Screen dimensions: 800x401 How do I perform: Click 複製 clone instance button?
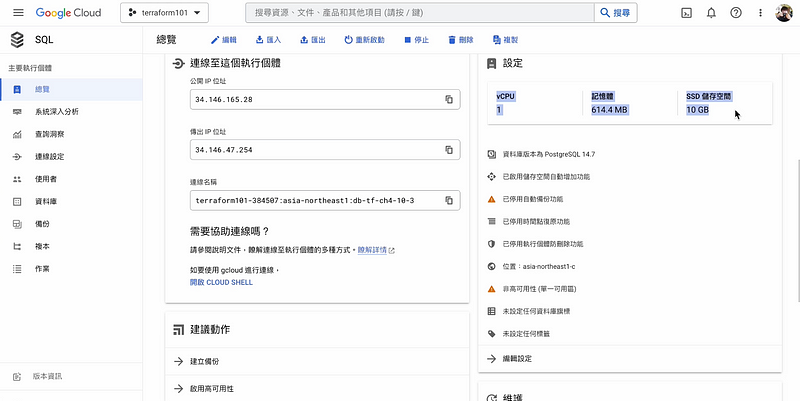pyautogui.click(x=505, y=40)
